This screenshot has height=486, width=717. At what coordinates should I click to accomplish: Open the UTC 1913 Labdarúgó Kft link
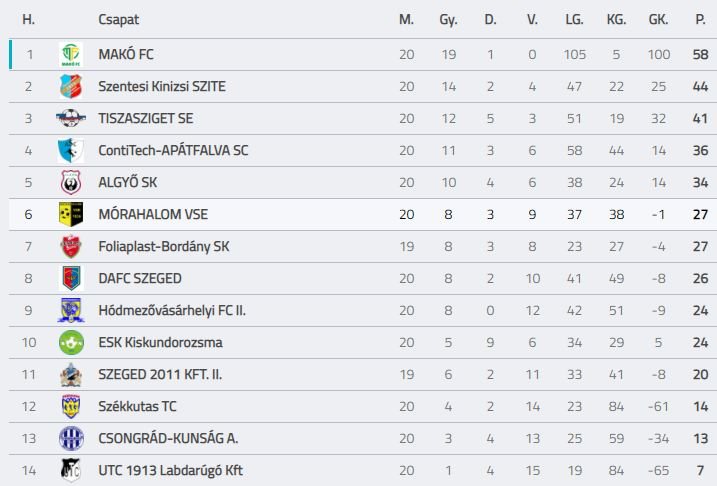click(x=170, y=470)
